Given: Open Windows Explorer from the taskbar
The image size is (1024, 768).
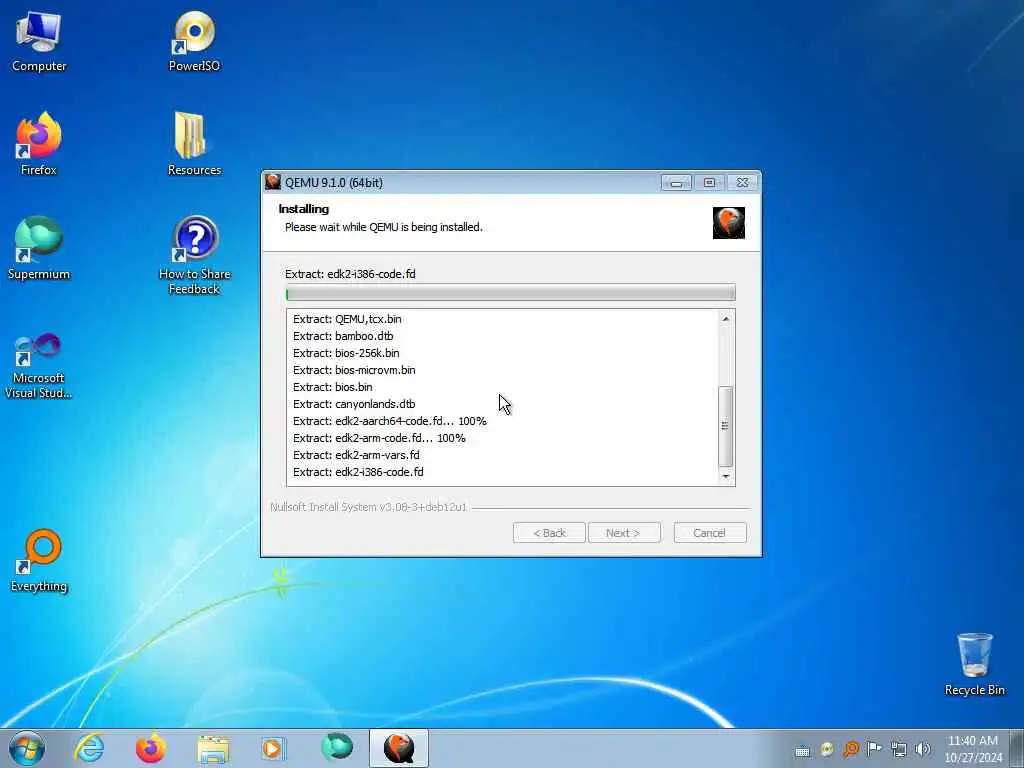Looking at the screenshot, I should [x=213, y=749].
